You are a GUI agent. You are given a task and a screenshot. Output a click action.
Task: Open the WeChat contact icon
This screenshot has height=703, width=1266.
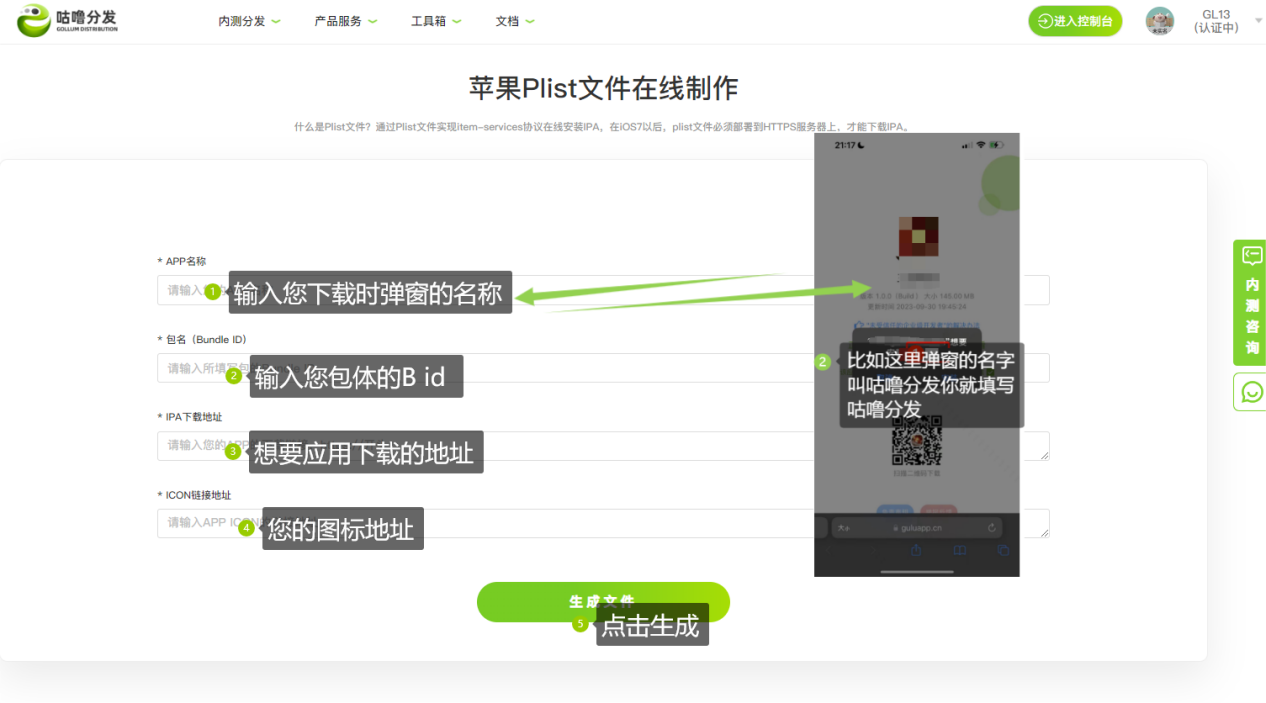[1251, 392]
